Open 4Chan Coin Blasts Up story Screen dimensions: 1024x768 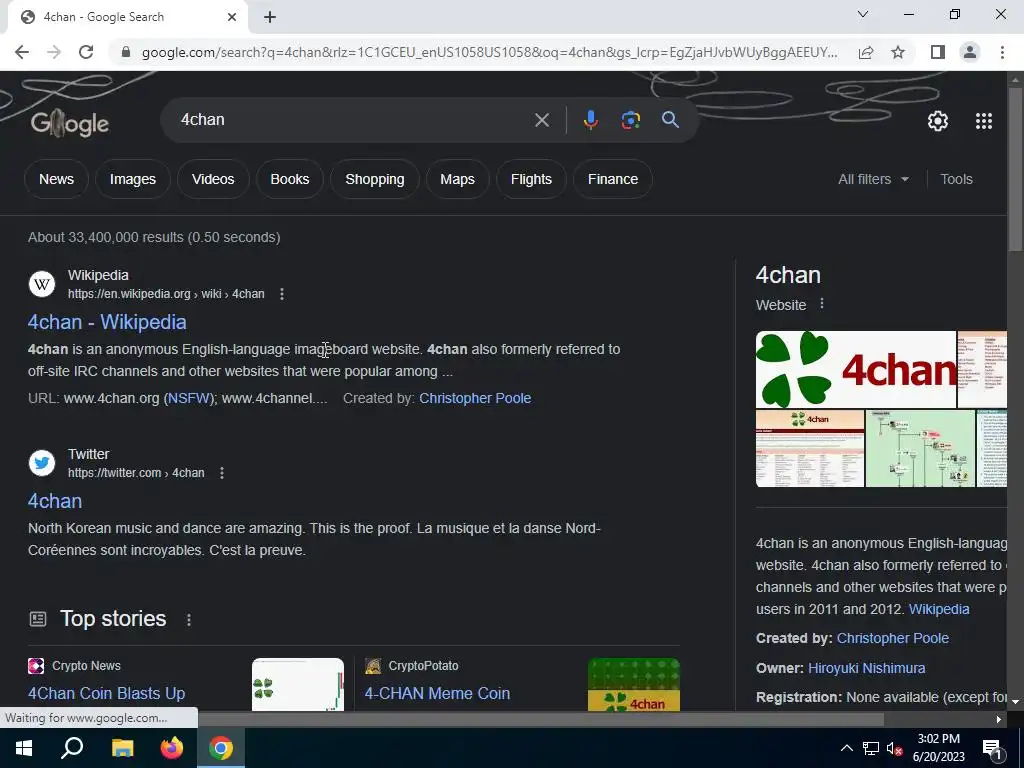[x=106, y=693]
